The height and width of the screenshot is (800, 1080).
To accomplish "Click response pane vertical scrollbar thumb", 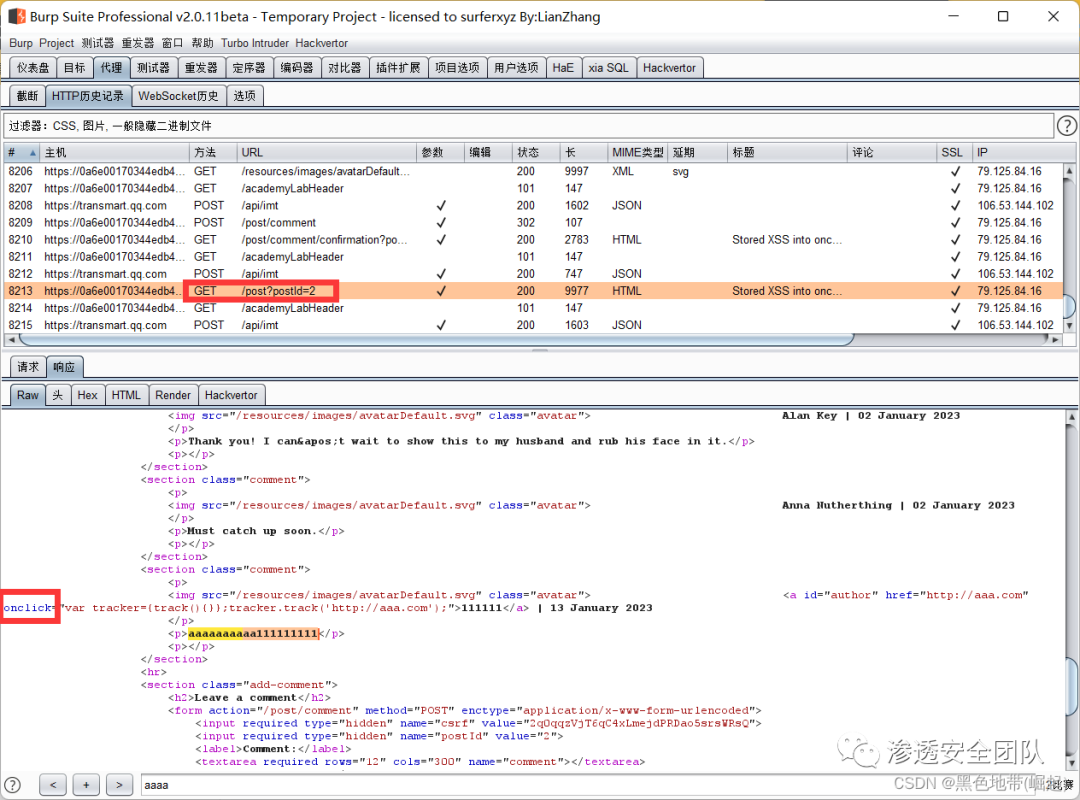I will [1072, 686].
